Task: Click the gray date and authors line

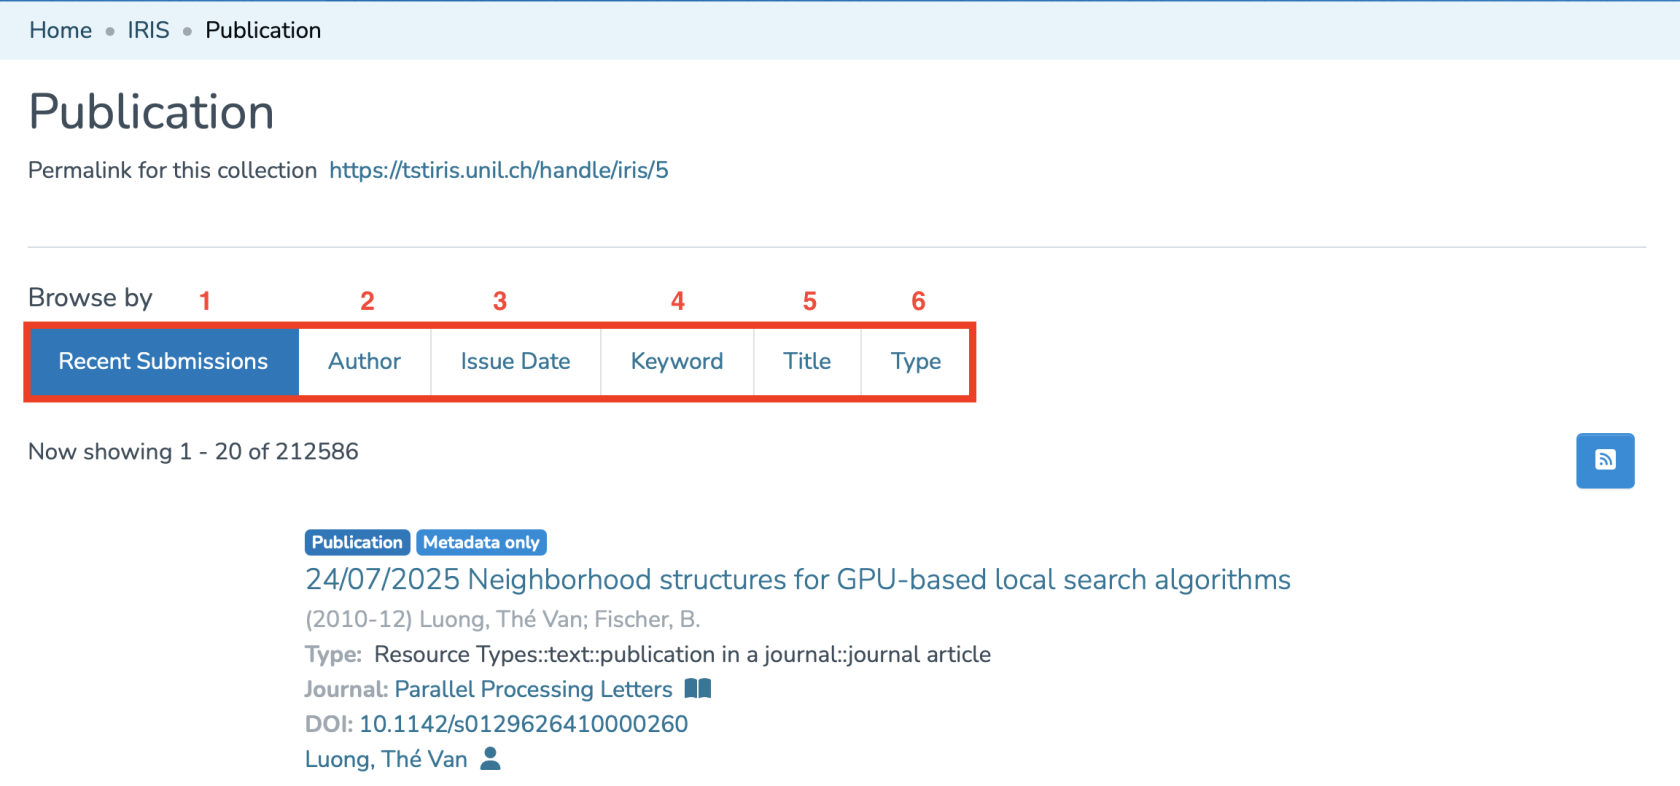Action: pyautogui.click(x=502, y=619)
